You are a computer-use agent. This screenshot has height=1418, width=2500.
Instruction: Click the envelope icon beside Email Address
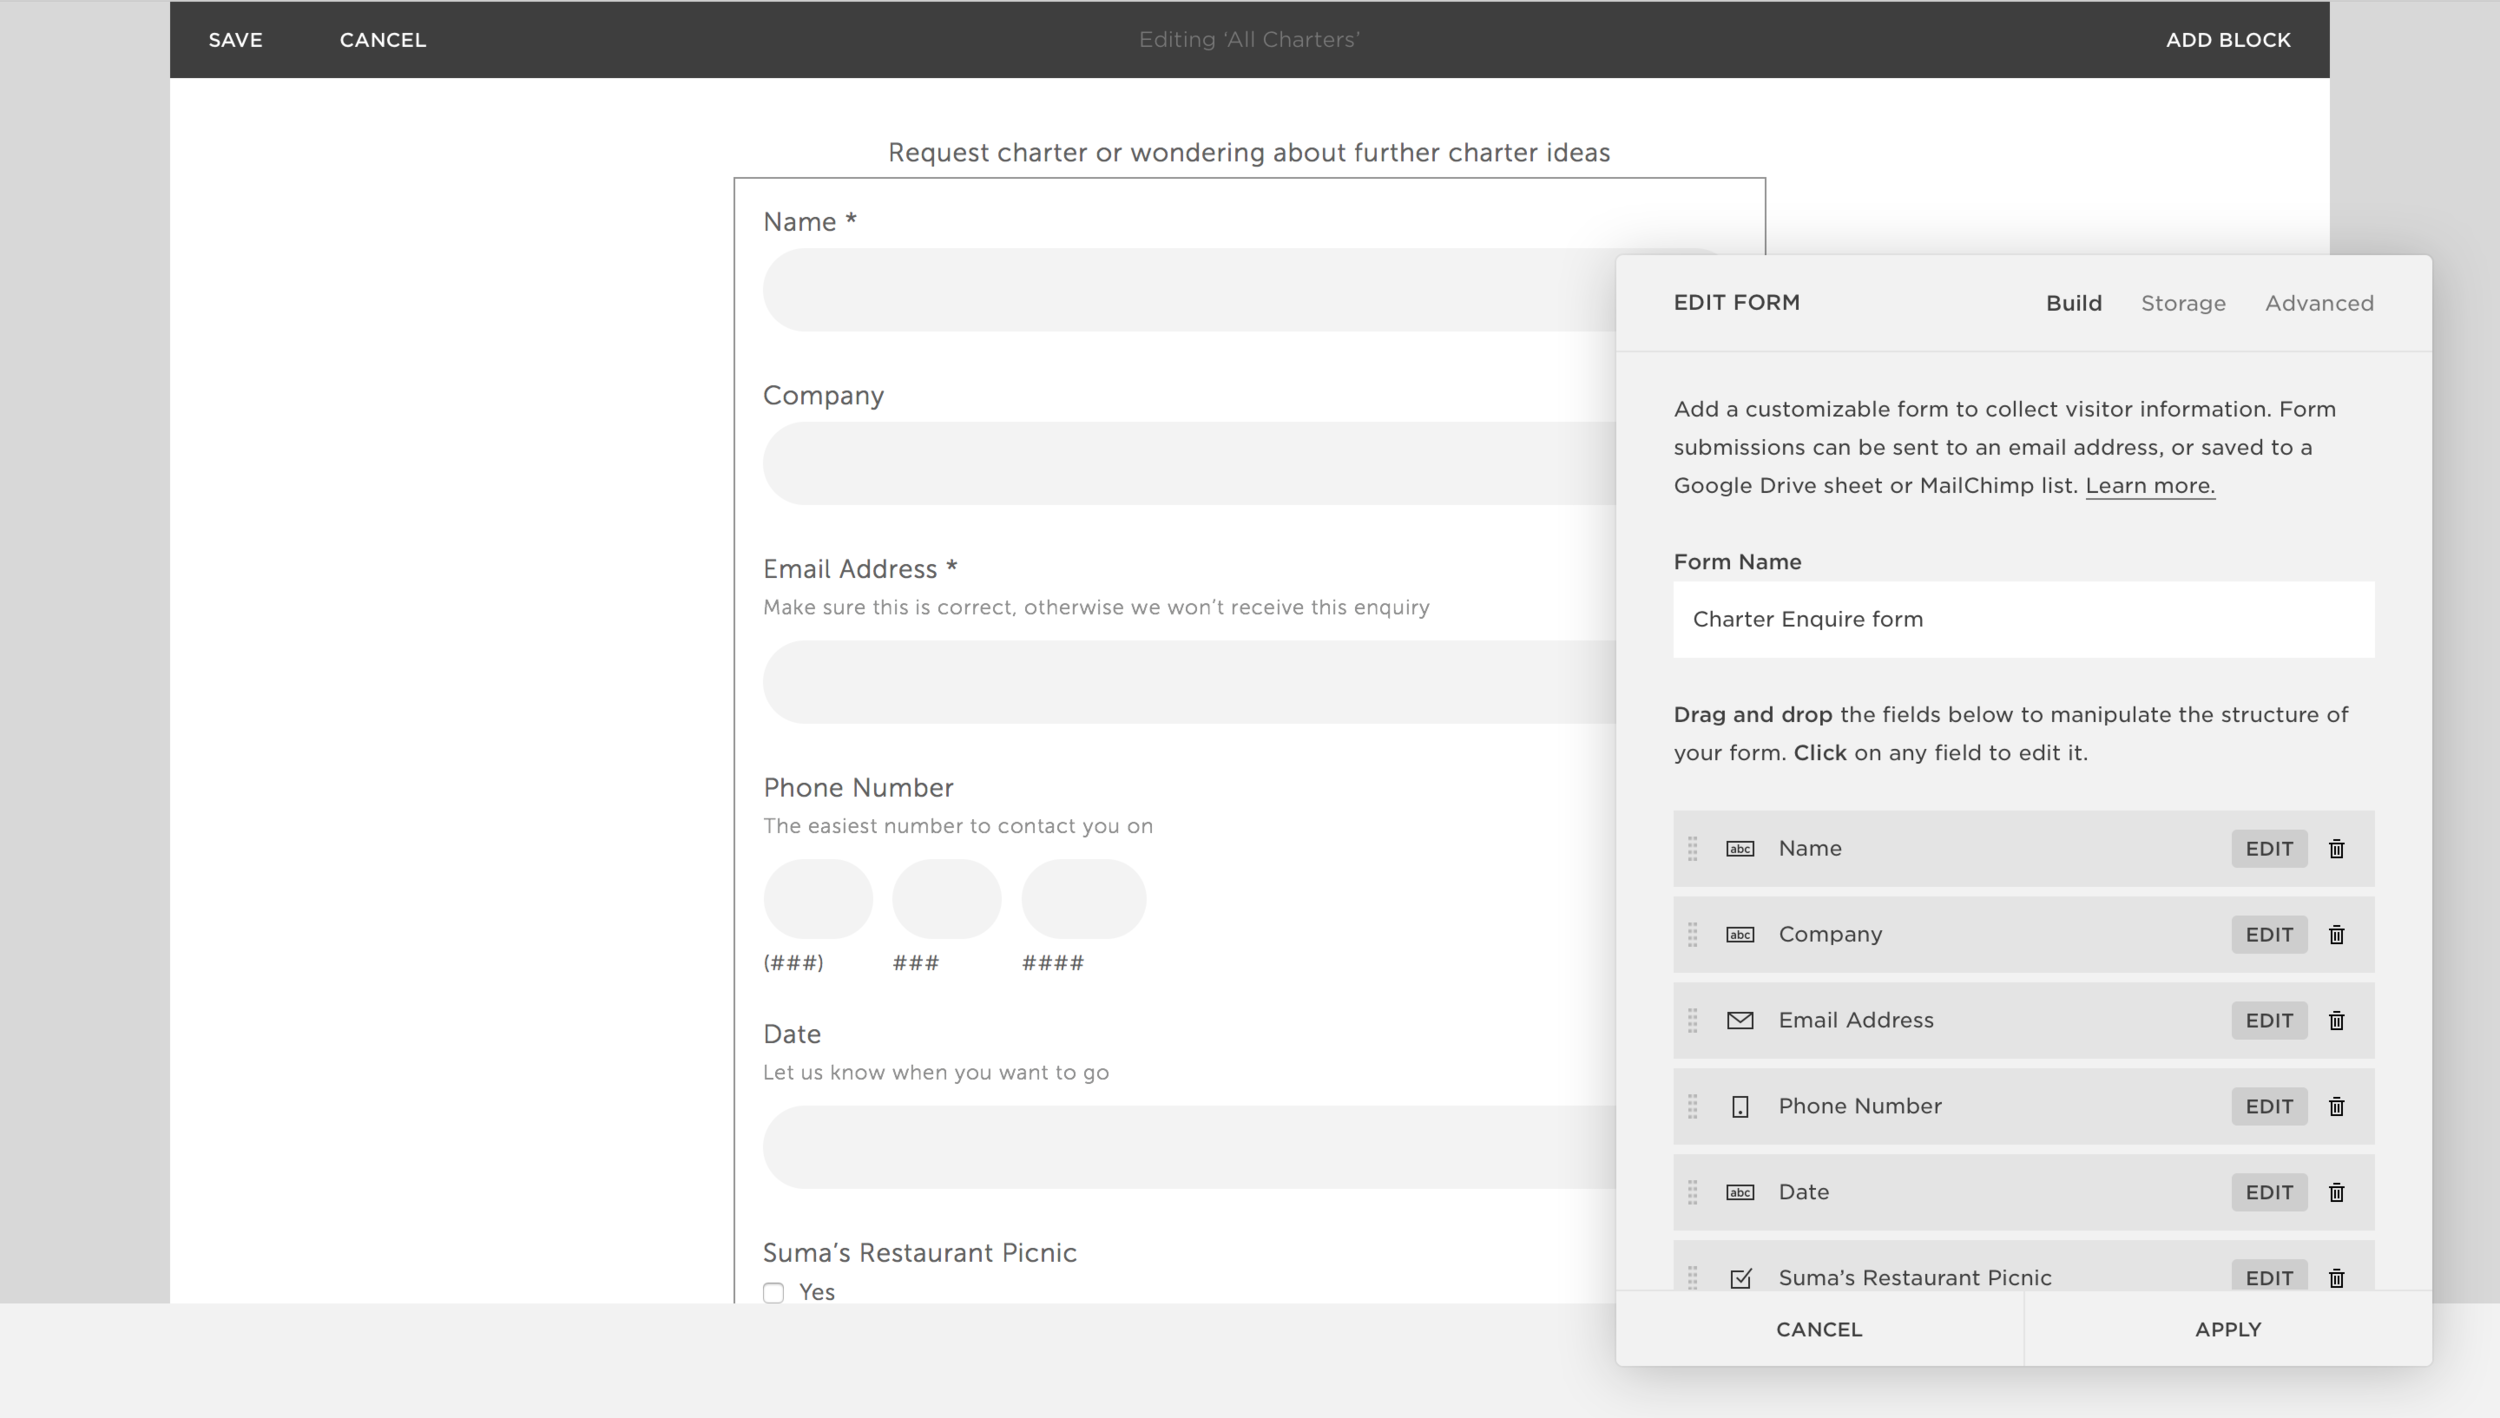(x=1740, y=1020)
